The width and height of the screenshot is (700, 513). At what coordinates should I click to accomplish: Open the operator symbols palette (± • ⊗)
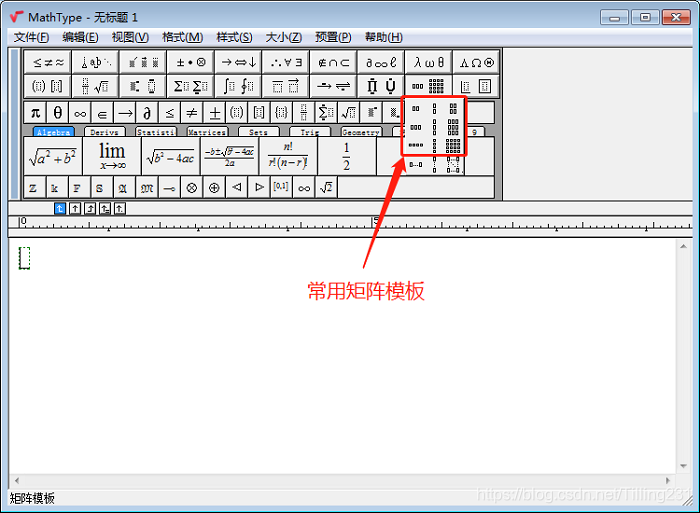coord(191,63)
